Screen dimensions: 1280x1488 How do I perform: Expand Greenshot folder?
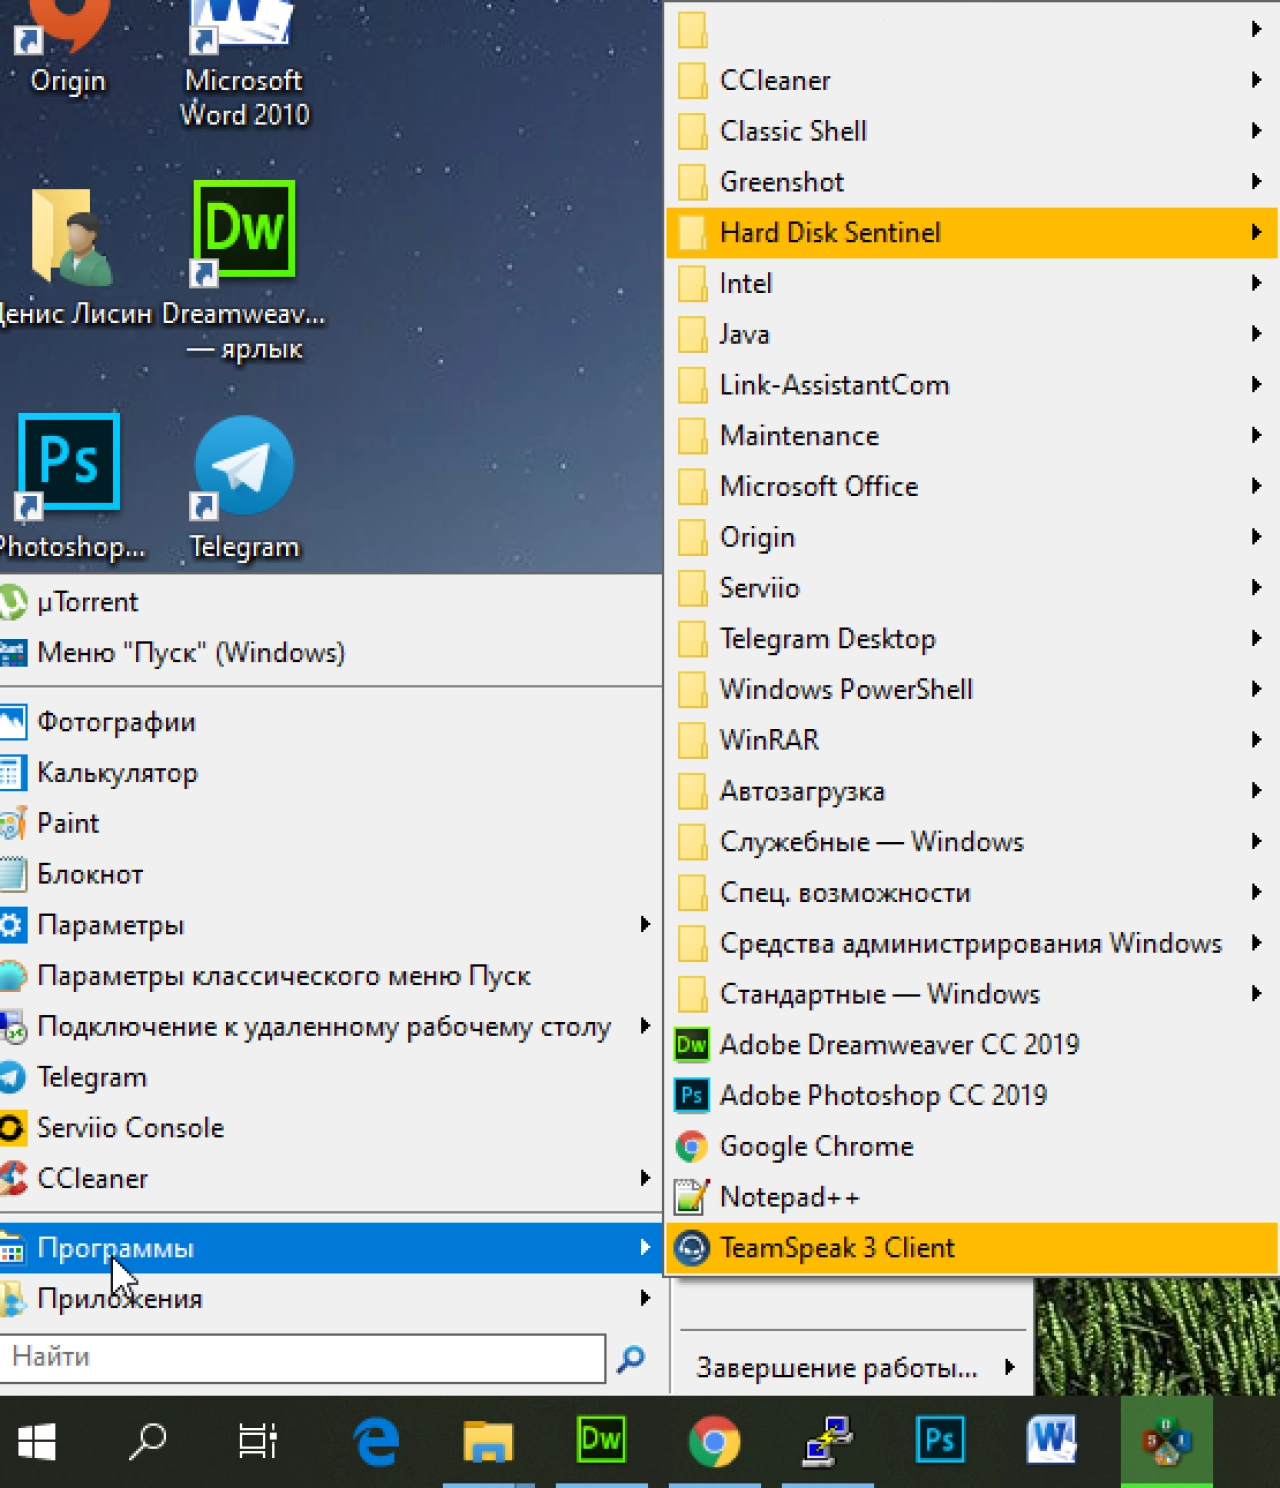pos(972,182)
